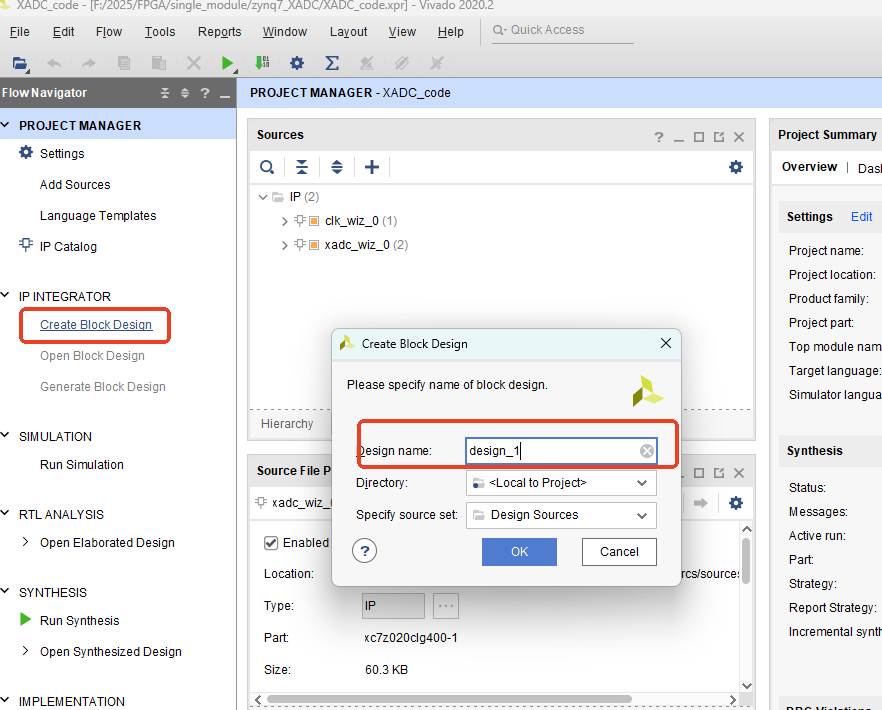The height and width of the screenshot is (710, 882).
Task: Click Settings in Project Manager
Action: [62, 154]
